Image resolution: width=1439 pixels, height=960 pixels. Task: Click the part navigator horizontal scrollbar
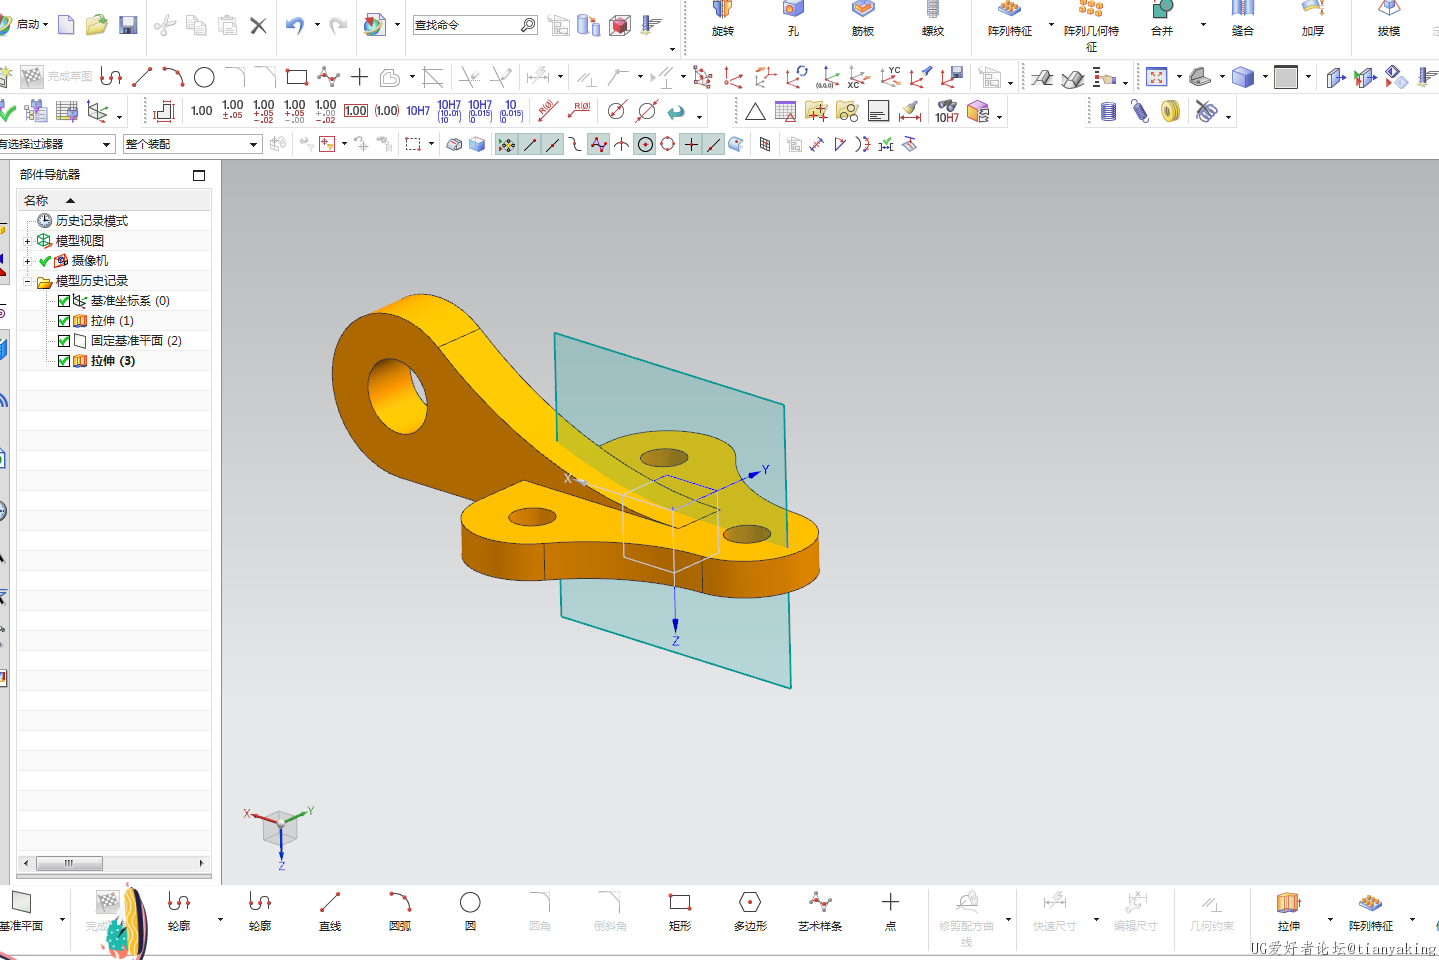pyautogui.click(x=69, y=863)
